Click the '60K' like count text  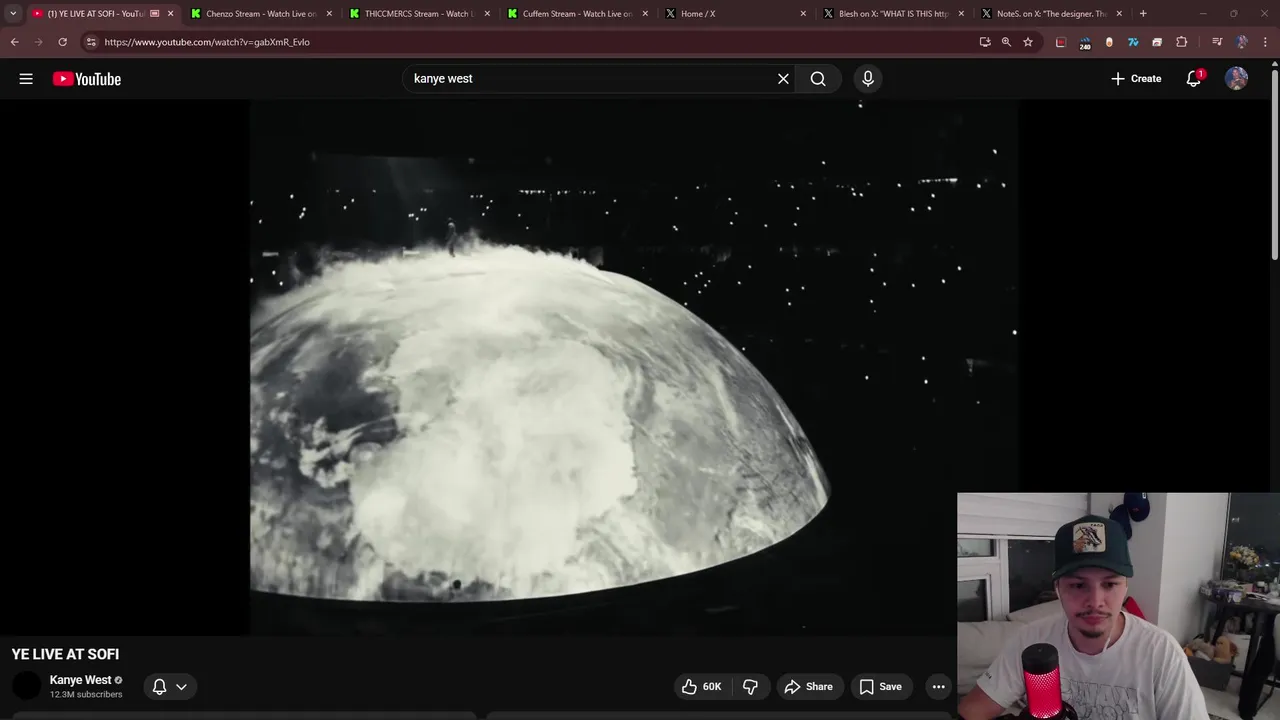[x=712, y=687]
